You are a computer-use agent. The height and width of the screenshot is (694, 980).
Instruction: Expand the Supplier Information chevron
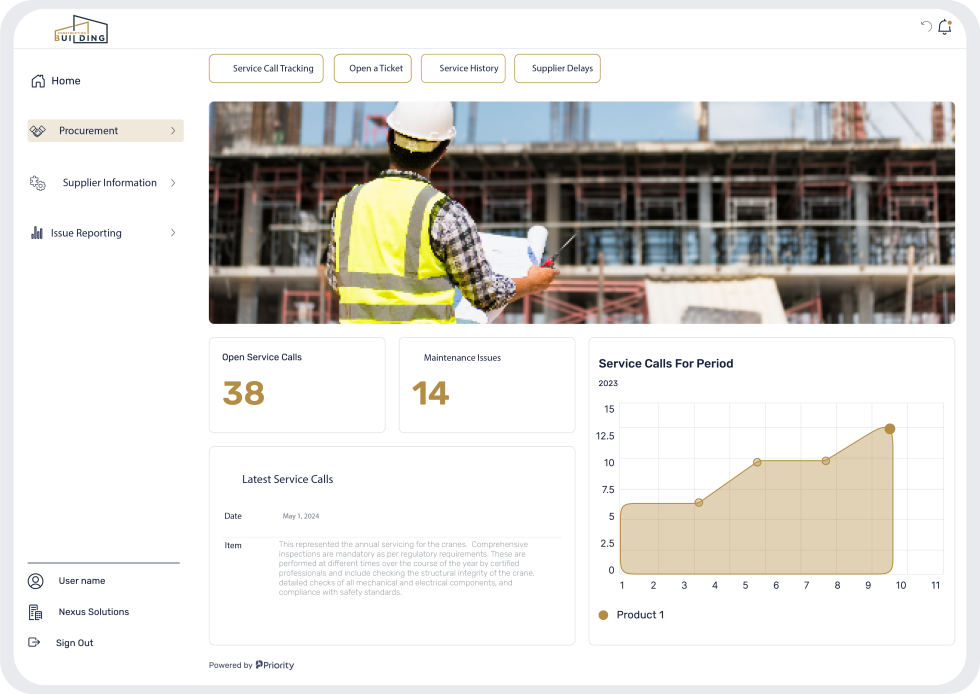(x=173, y=183)
